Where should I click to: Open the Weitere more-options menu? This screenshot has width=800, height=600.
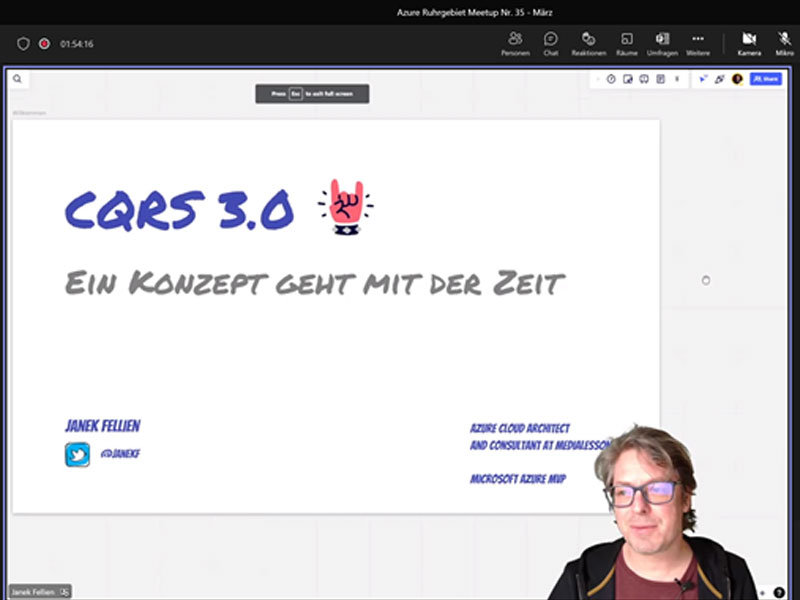(x=698, y=44)
